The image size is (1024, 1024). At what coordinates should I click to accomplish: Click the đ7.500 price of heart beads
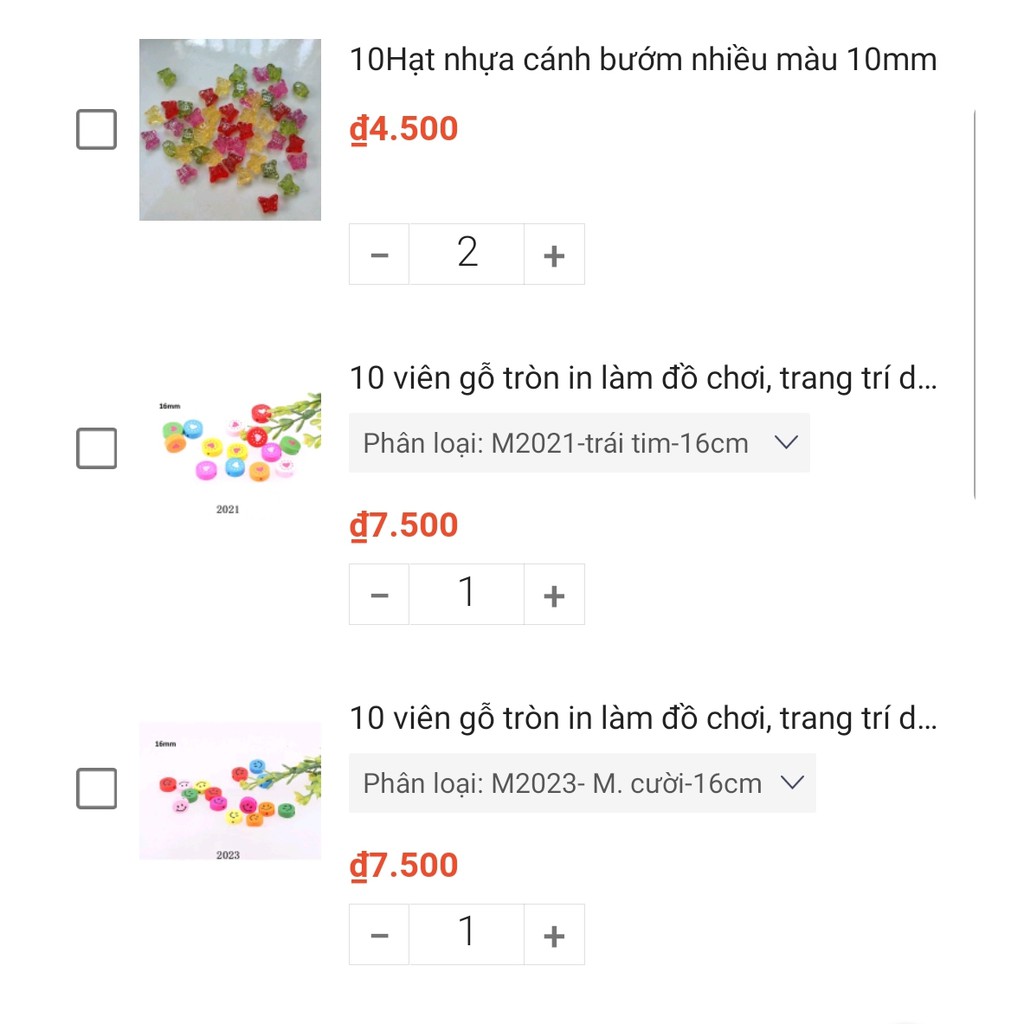pos(402,524)
